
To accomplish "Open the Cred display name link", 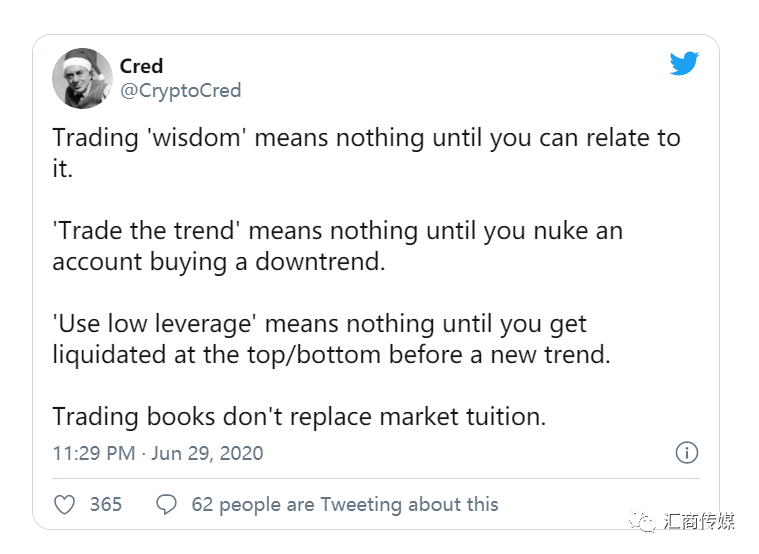I will 141,66.
